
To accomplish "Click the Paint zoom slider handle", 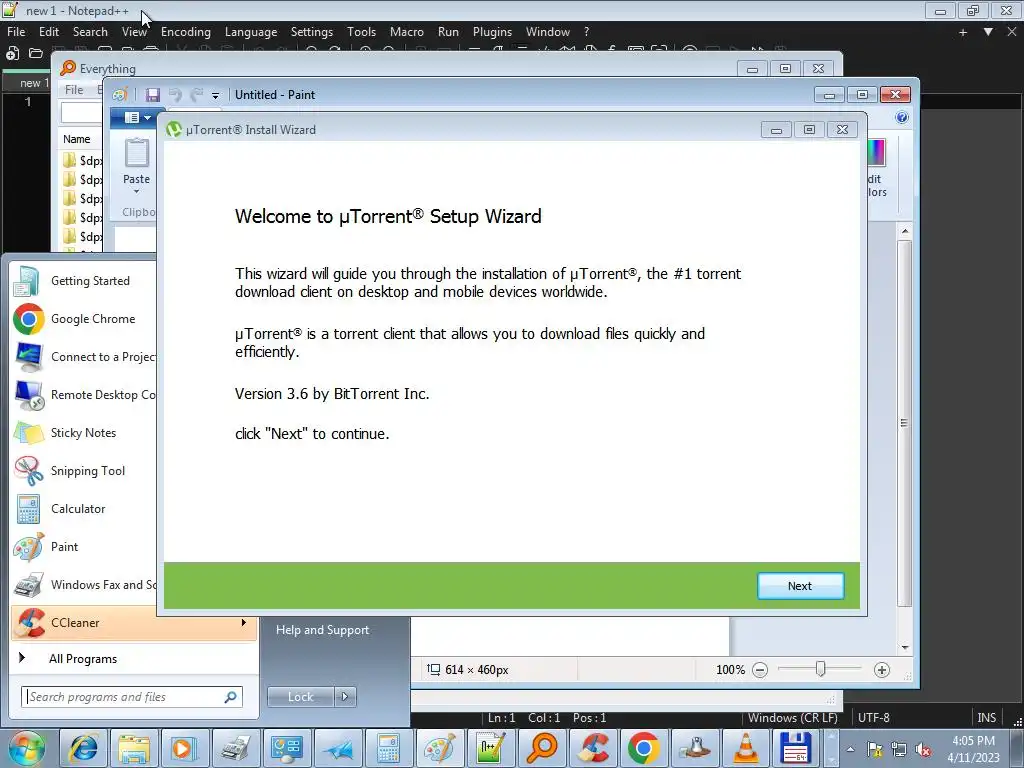I will (821, 669).
